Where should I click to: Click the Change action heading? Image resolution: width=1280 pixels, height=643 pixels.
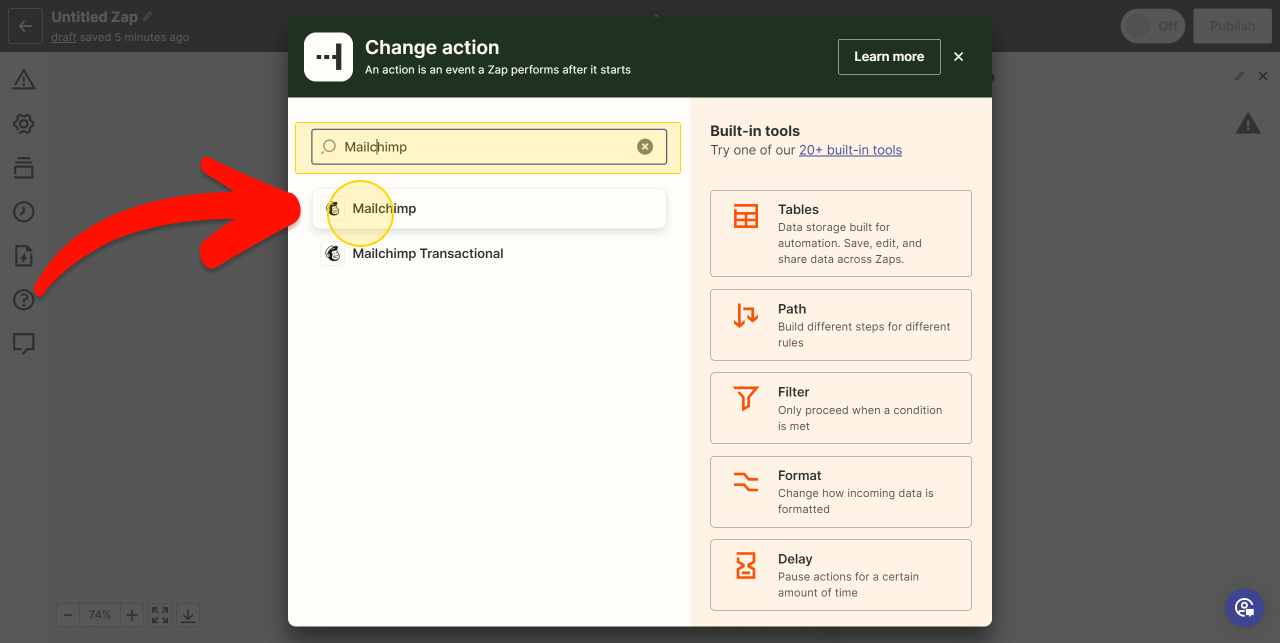coord(432,47)
